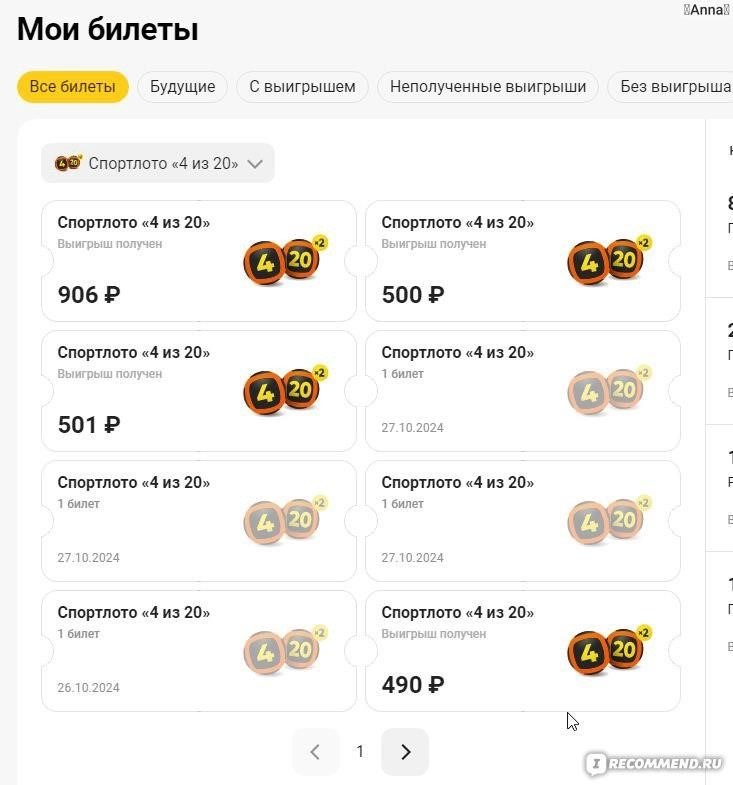Click the small lottery logo in the Спортлото filter
This screenshot has height=785, width=733.
(68, 163)
